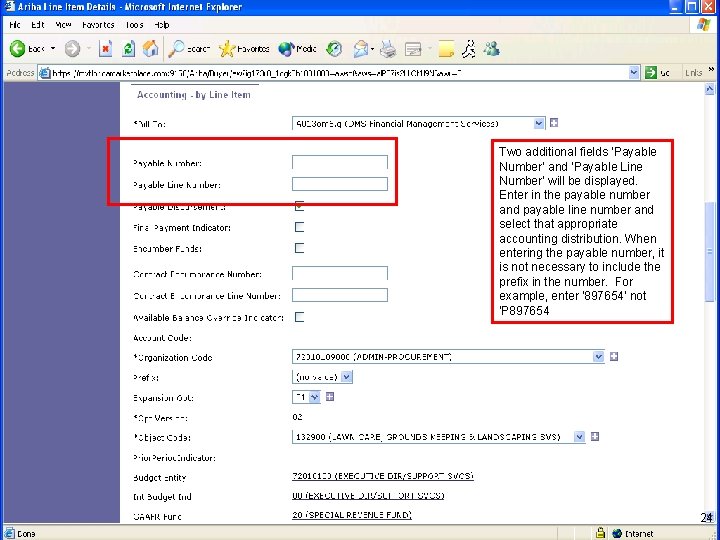Screen dimensions: 720x540
Task: Open the address bar history dropdown
Action: (634, 73)
